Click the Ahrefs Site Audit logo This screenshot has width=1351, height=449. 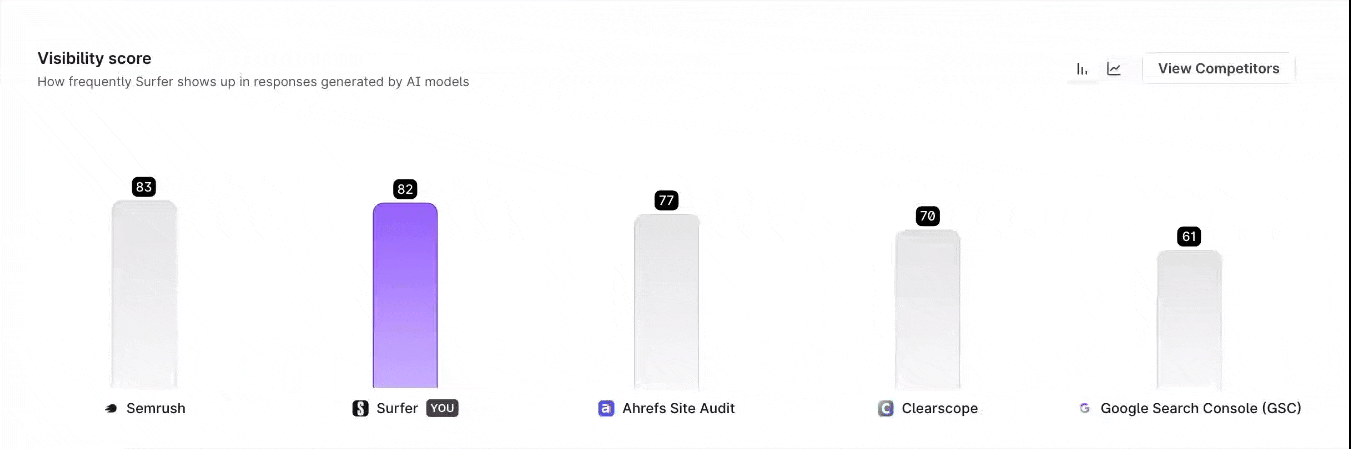pyautogui.click(x=606, y=408)
